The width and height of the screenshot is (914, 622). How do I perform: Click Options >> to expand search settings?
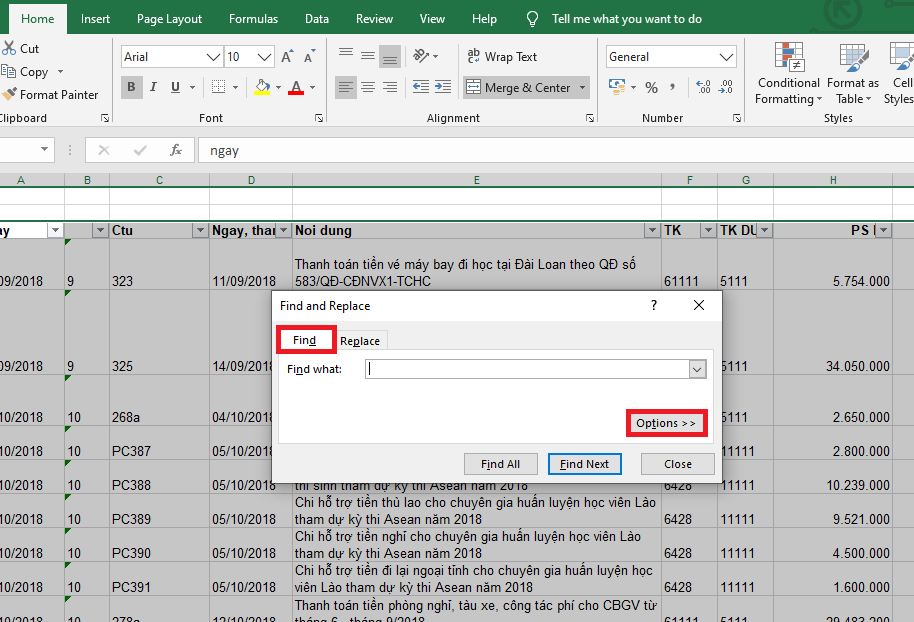coord(666,423)
